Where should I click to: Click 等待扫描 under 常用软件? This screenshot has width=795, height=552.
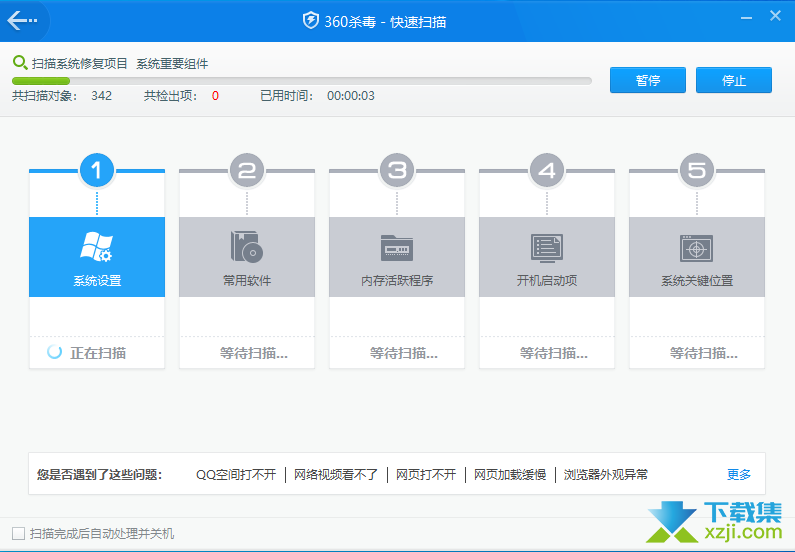(x=254, y=353)
